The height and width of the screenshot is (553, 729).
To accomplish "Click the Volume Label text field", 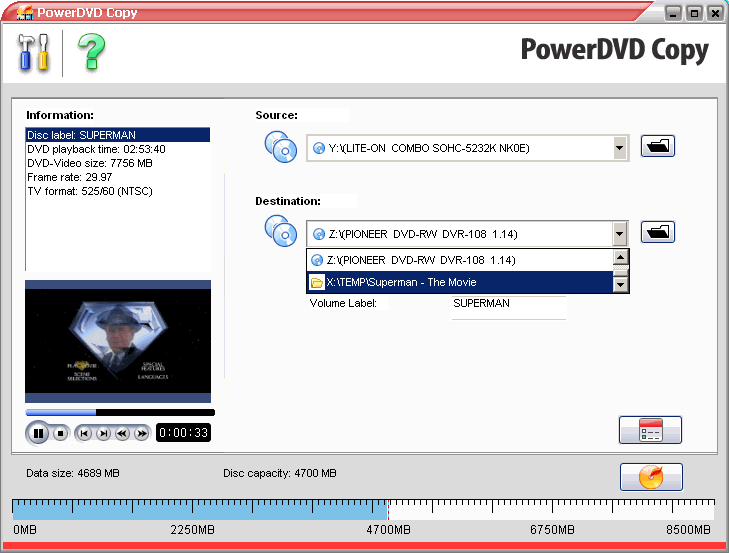I will pos(508,304).
